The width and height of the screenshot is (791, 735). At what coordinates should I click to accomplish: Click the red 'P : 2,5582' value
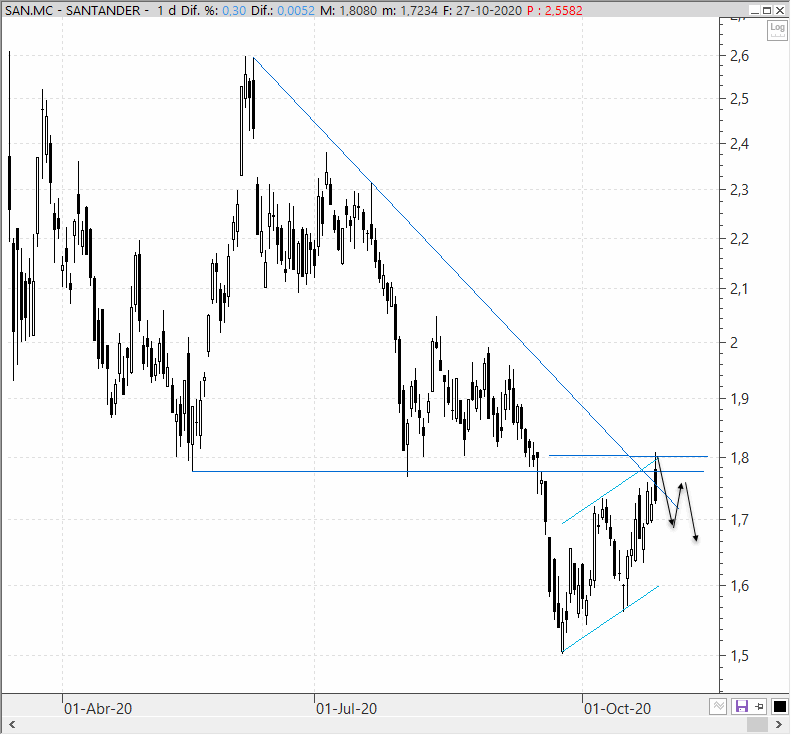(554, 10)
